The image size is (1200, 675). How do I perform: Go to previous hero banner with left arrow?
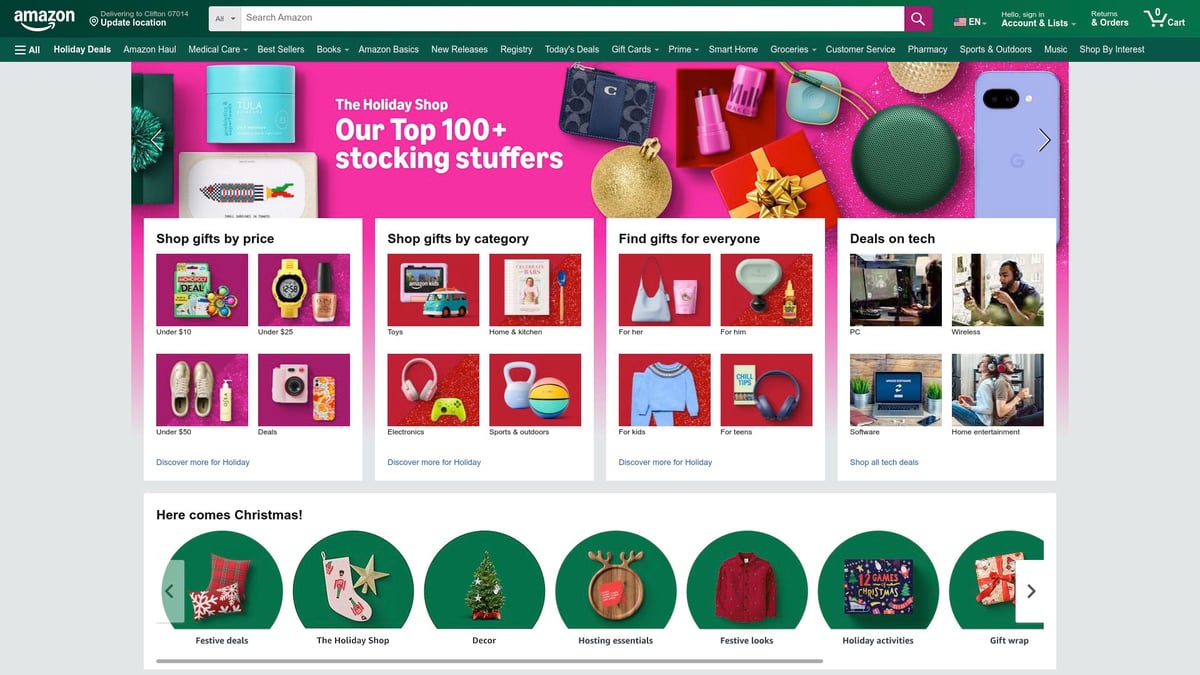tap(156, 140)
